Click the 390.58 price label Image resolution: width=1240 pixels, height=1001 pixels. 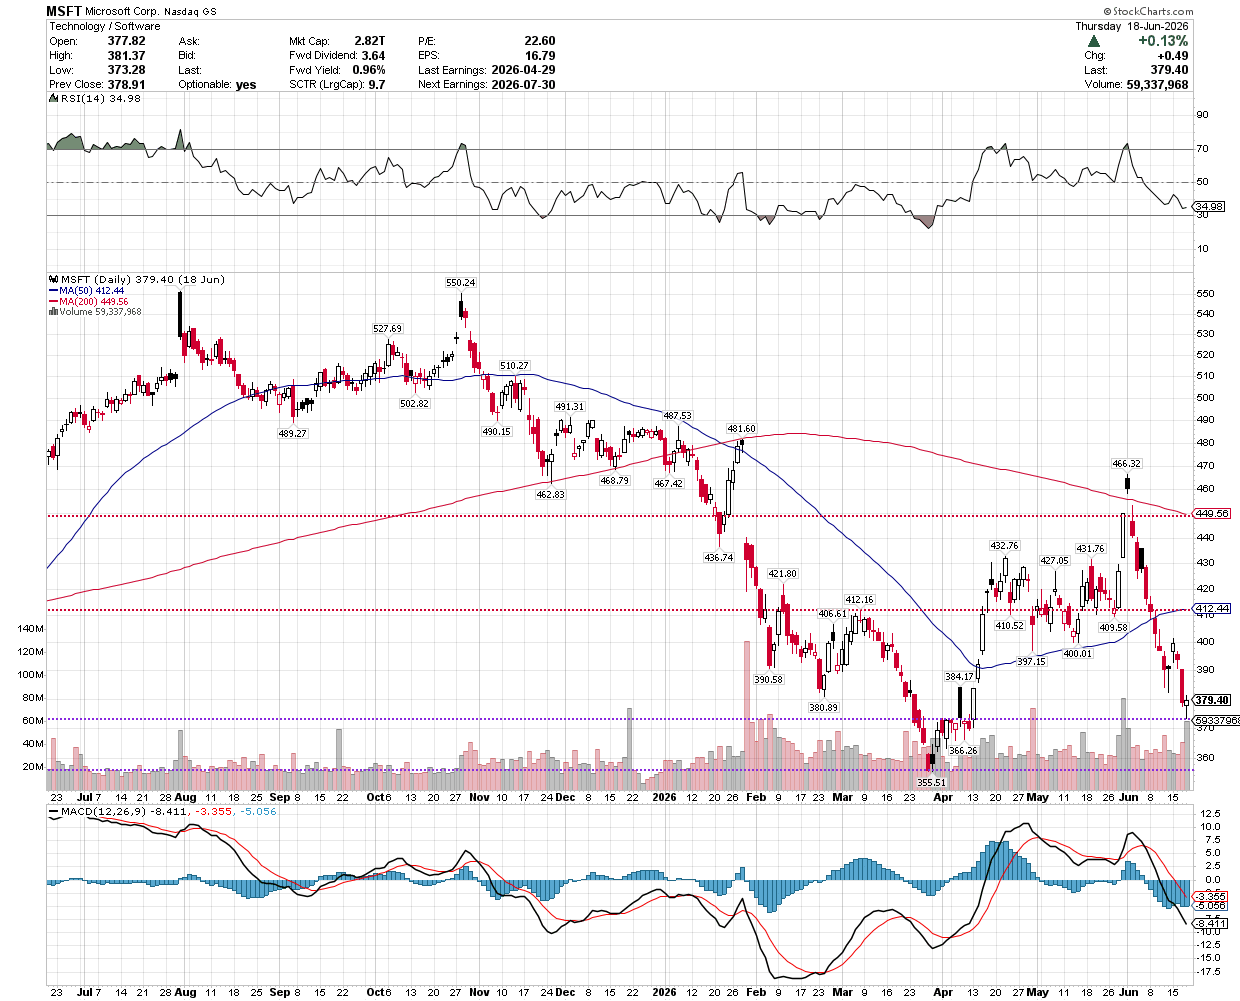(x=768, y=680)
